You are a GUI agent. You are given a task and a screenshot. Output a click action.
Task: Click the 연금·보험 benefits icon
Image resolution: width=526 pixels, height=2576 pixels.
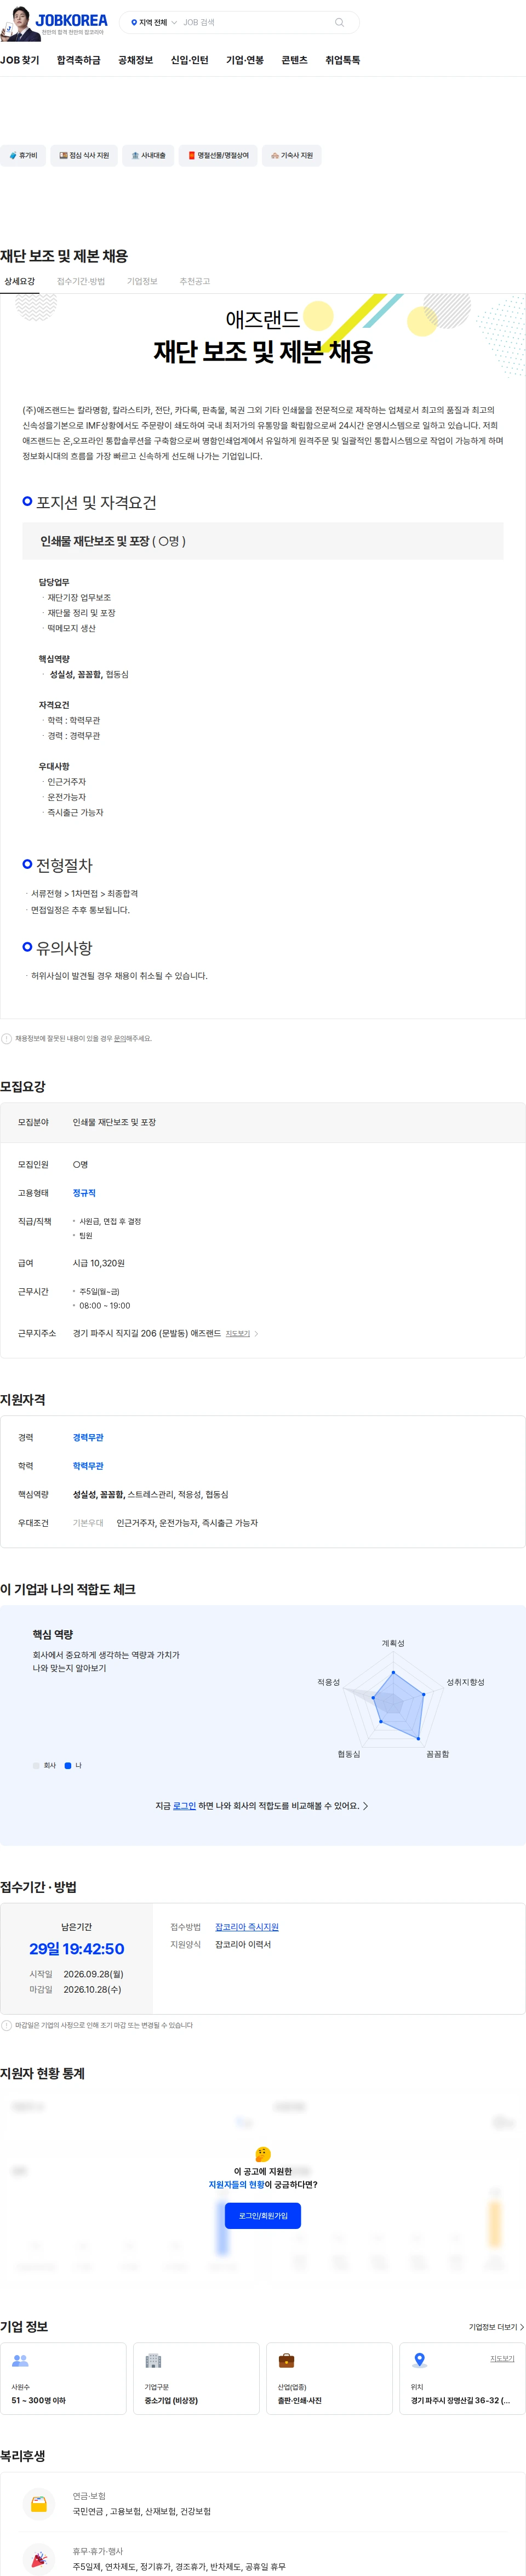(39, 2505)
